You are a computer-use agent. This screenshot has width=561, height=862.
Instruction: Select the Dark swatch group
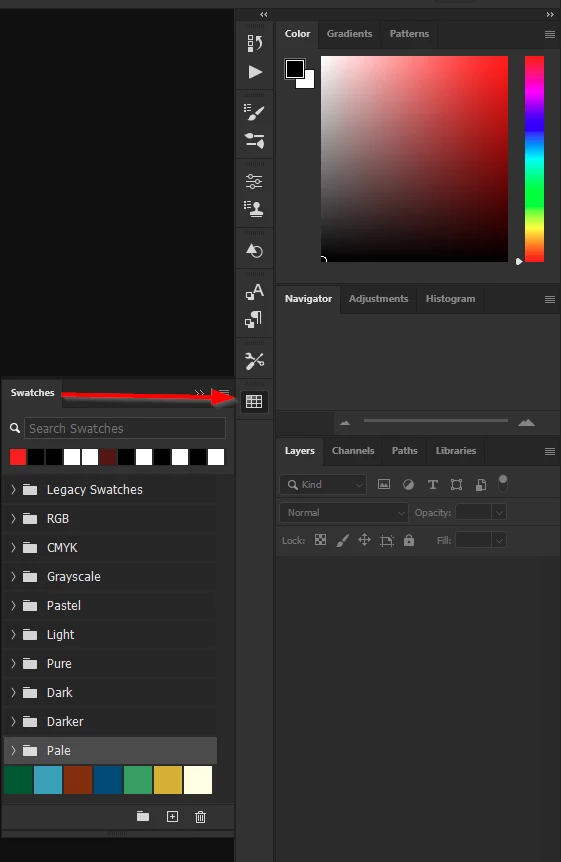tap(111, 693)
